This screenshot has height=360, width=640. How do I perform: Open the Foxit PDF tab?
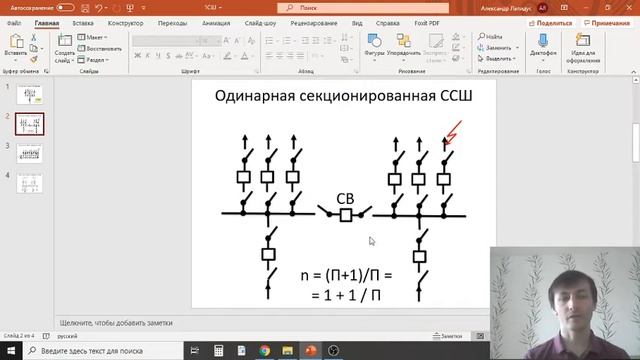[427, 23]
